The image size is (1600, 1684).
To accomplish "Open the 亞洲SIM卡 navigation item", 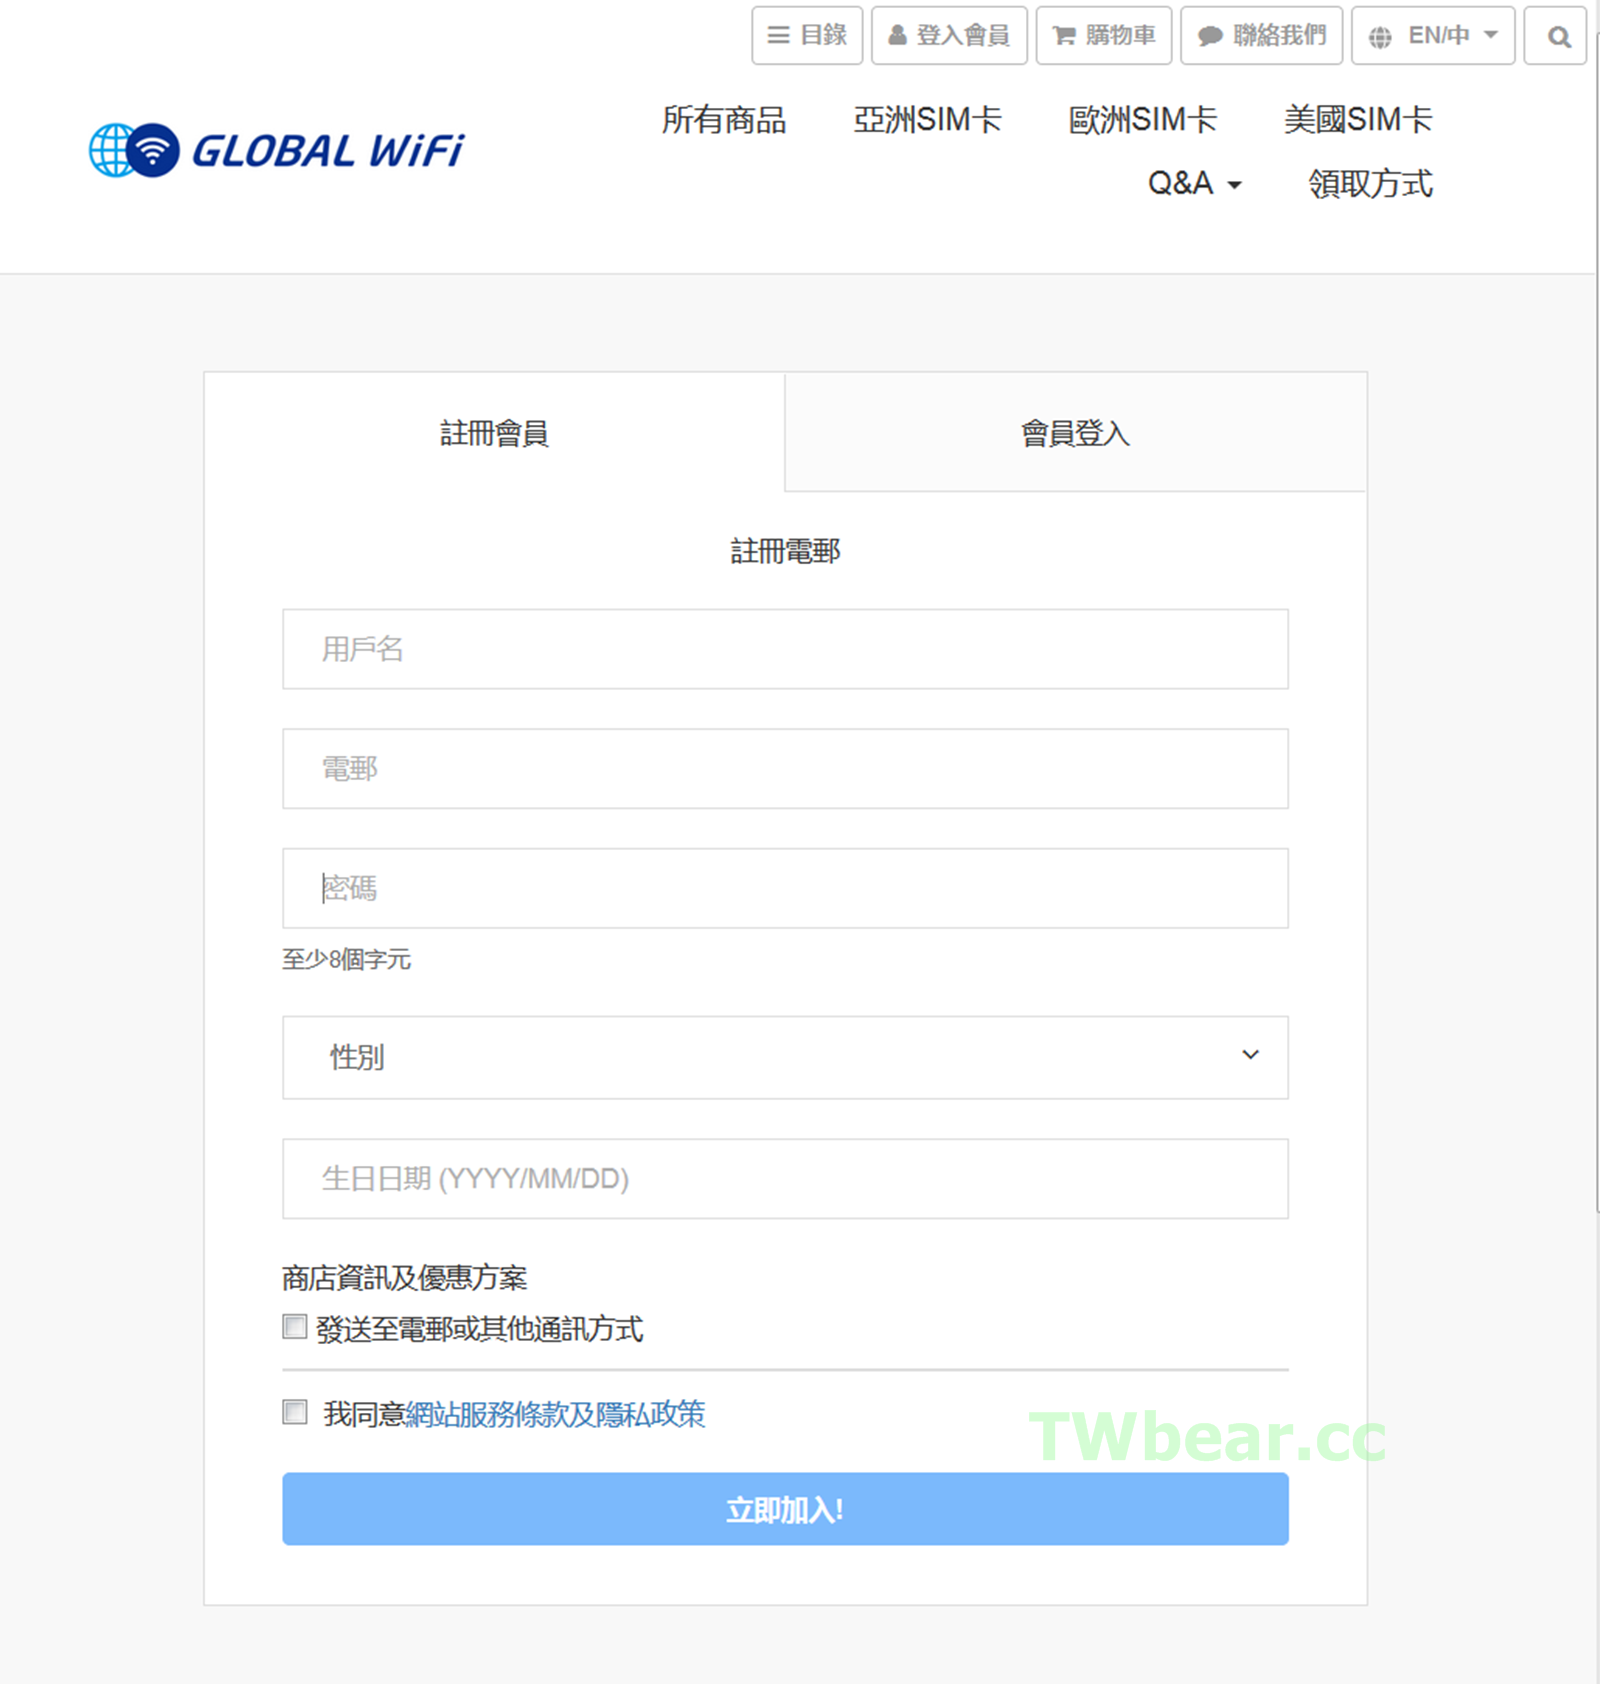I will pos(927,120).
